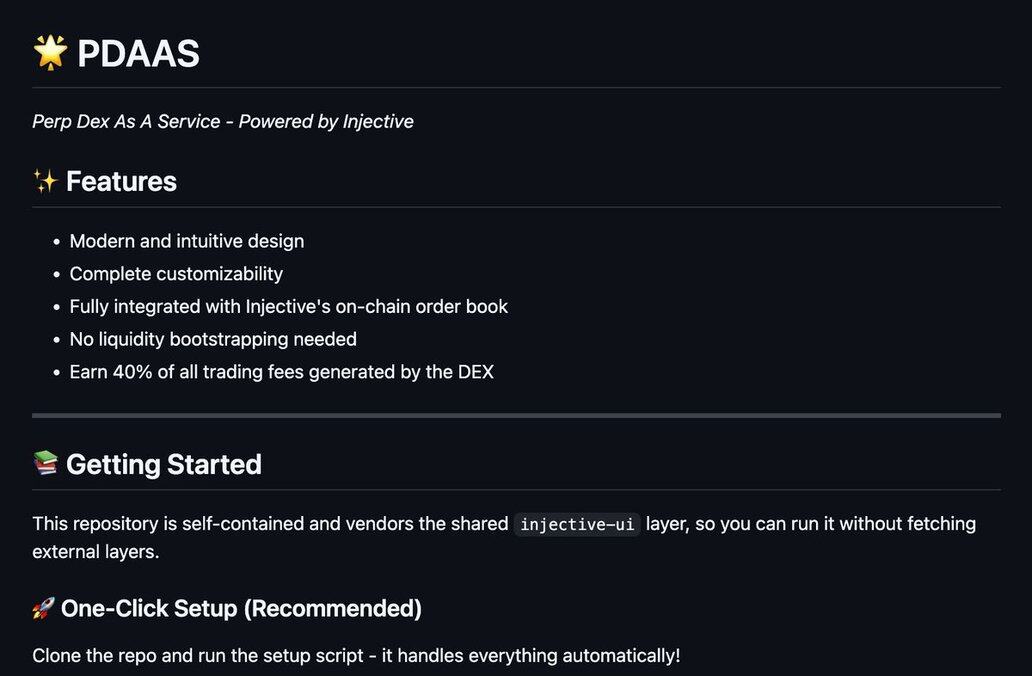The height and width of the screenshot is (676, 1032).
Task: Click the Complete customizability bullet
Action: (176, 273)
